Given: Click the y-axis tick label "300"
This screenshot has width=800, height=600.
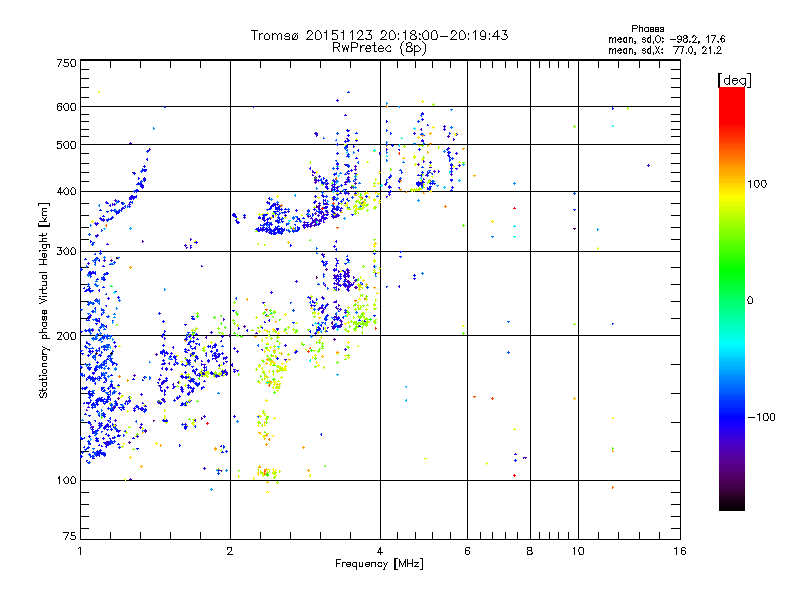Looking at the screenshot, I should click(x=66, y=251).
